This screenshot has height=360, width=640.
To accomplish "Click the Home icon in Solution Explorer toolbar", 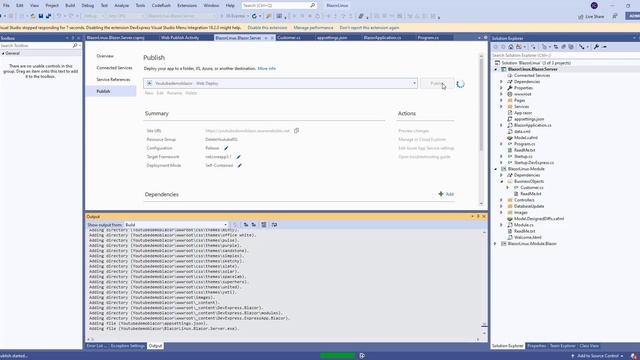I will point(511,47).
